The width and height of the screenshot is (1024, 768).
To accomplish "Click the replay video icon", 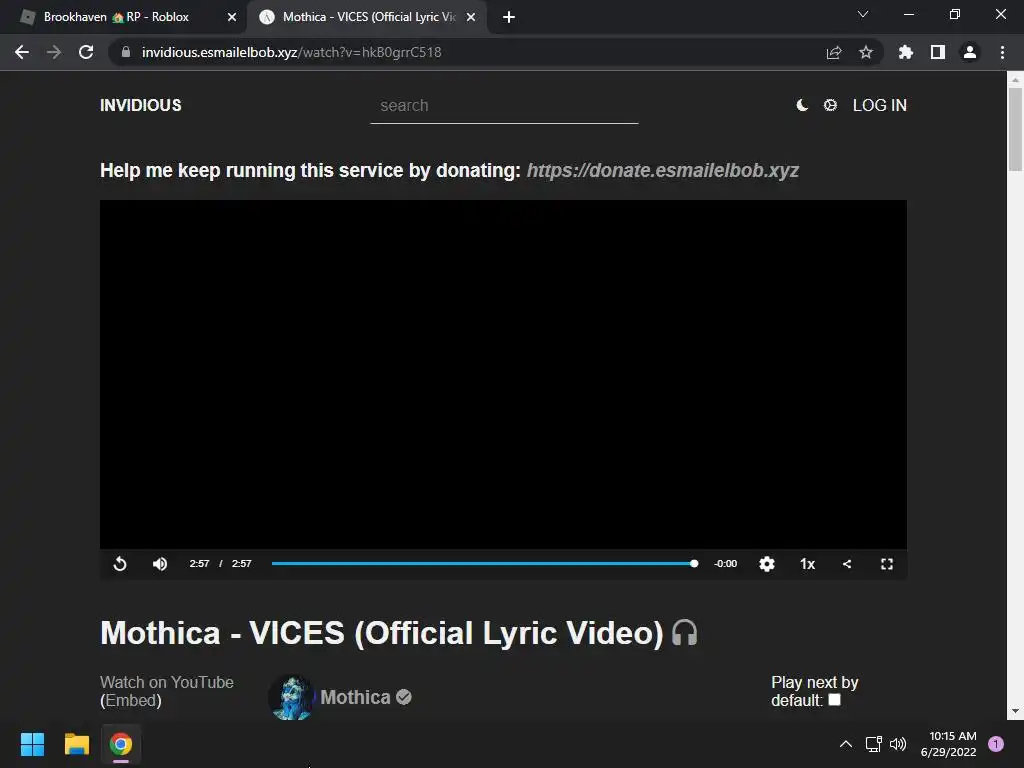I will pyautogui.click(x=120, y=564).
